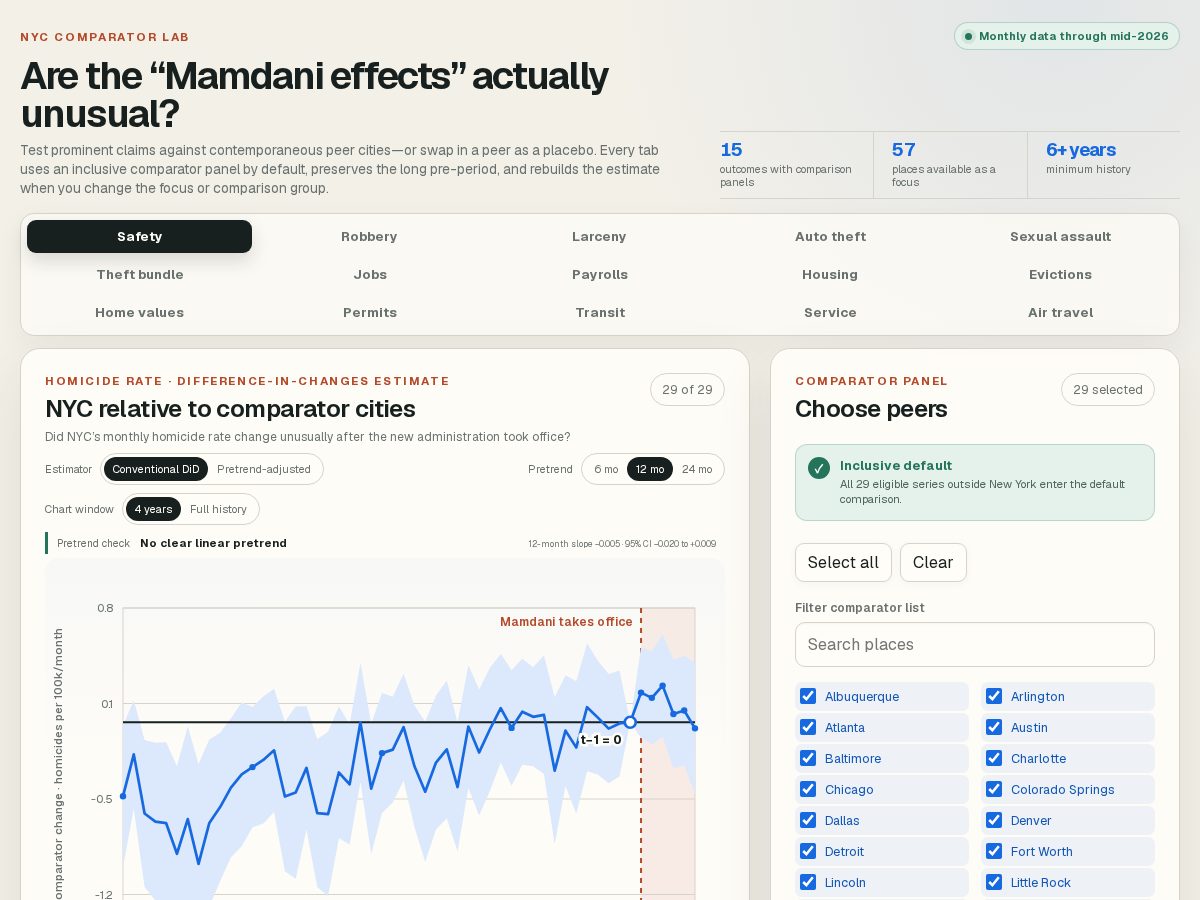Open the Jobs tab
1200x900 pixels.
click(369, 275)
